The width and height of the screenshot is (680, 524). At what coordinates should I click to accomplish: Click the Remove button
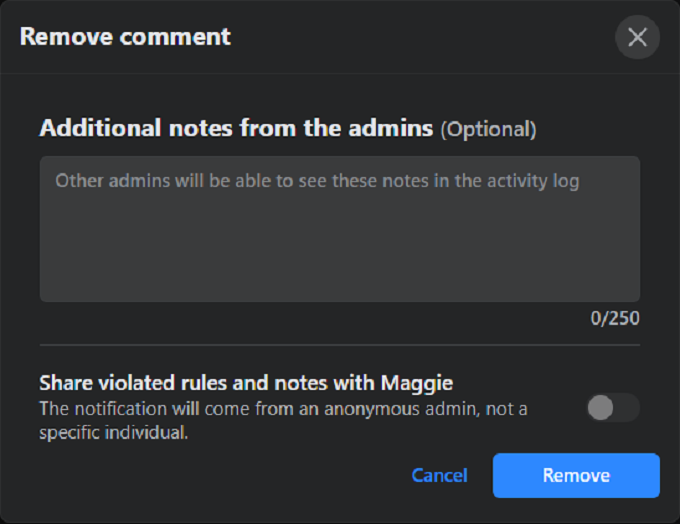coord(576,475)
